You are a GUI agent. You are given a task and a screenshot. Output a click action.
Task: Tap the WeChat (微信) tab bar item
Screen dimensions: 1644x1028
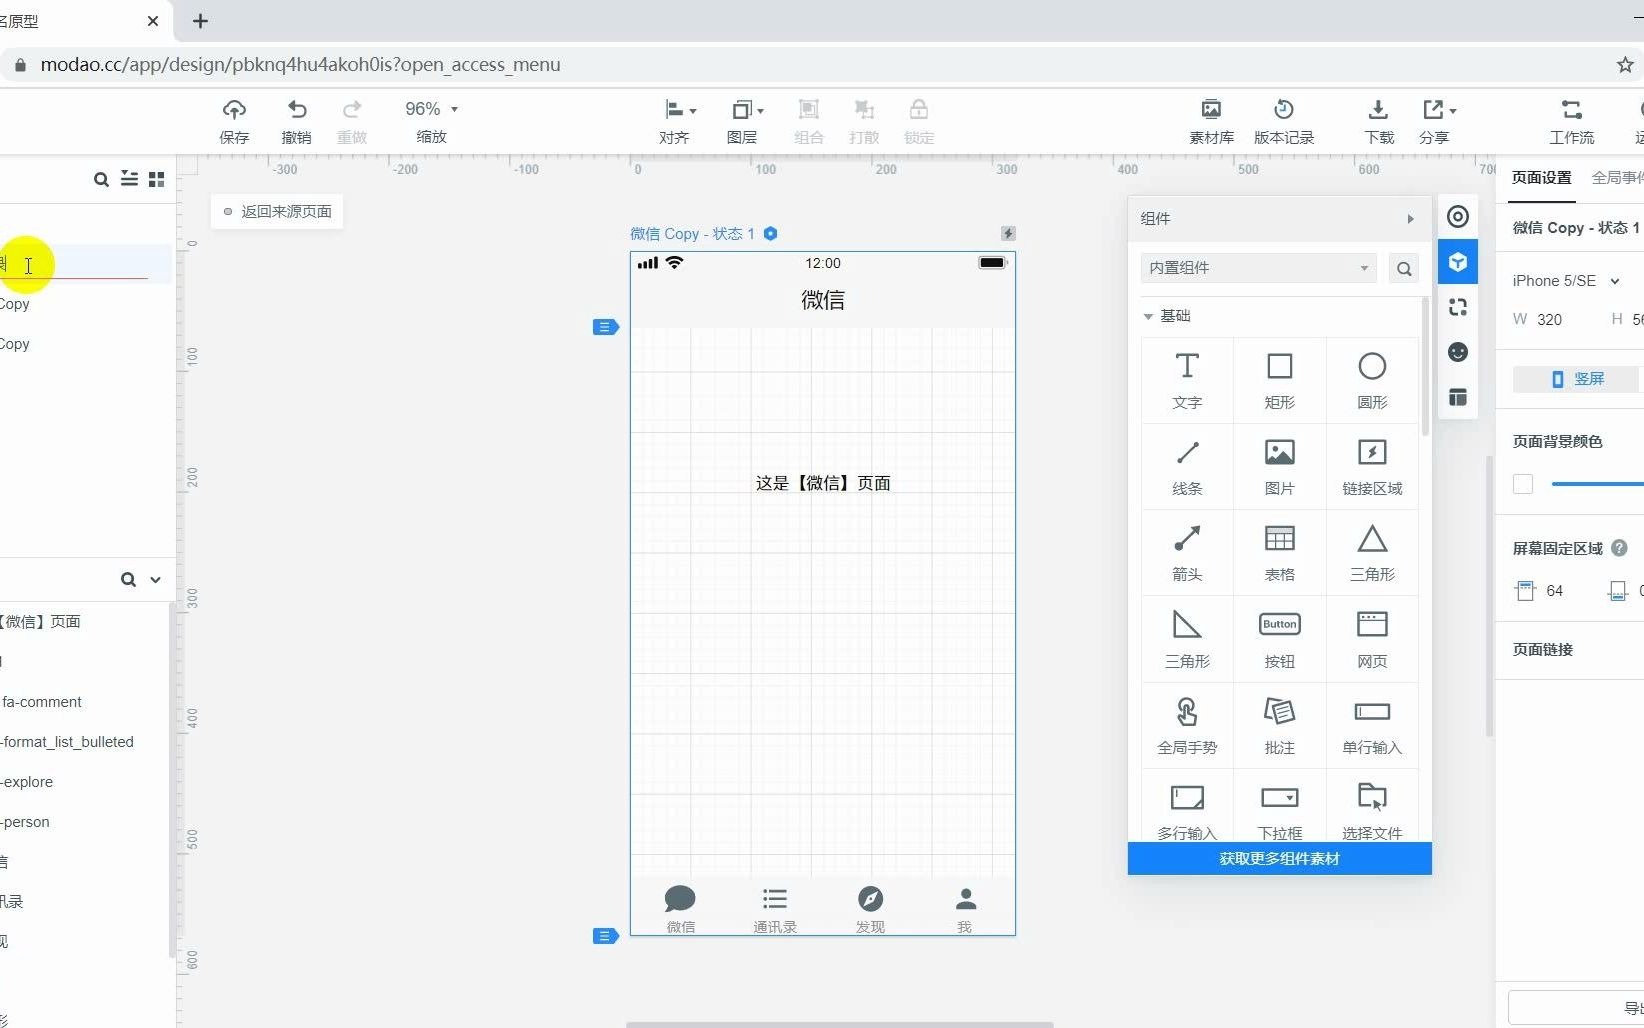point(680,909)
